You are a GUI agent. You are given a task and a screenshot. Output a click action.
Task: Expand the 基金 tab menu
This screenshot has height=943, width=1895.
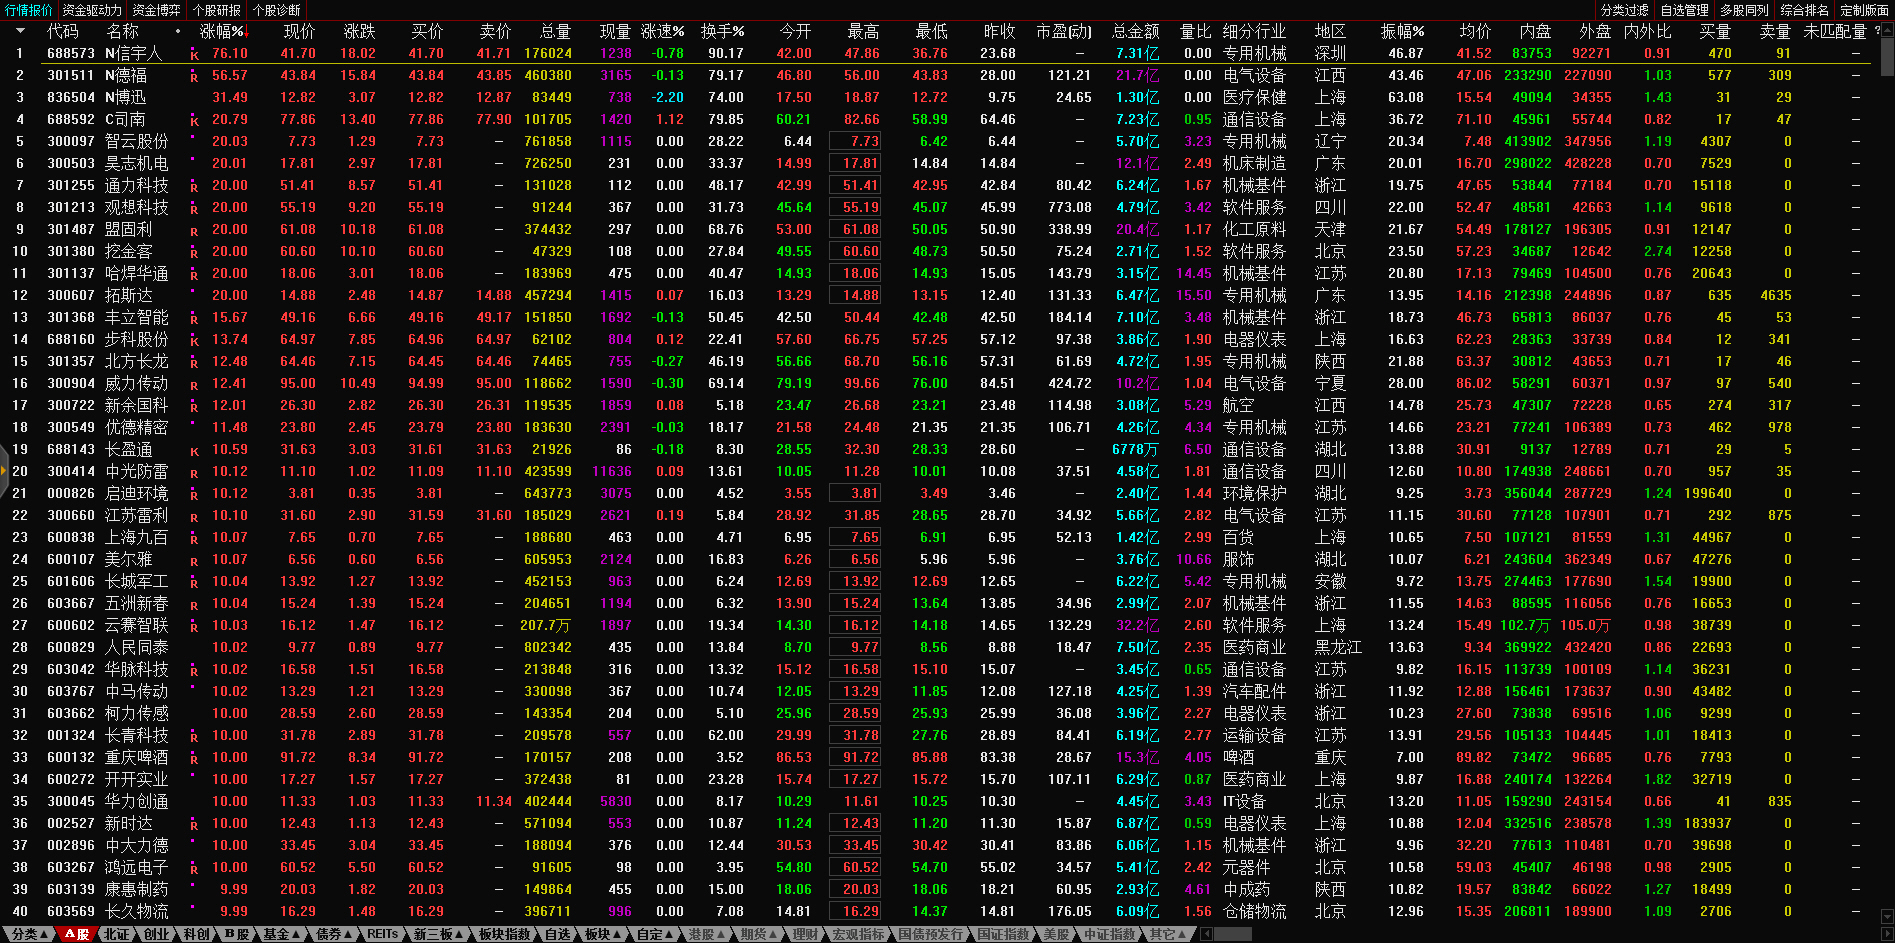(281, 934)
